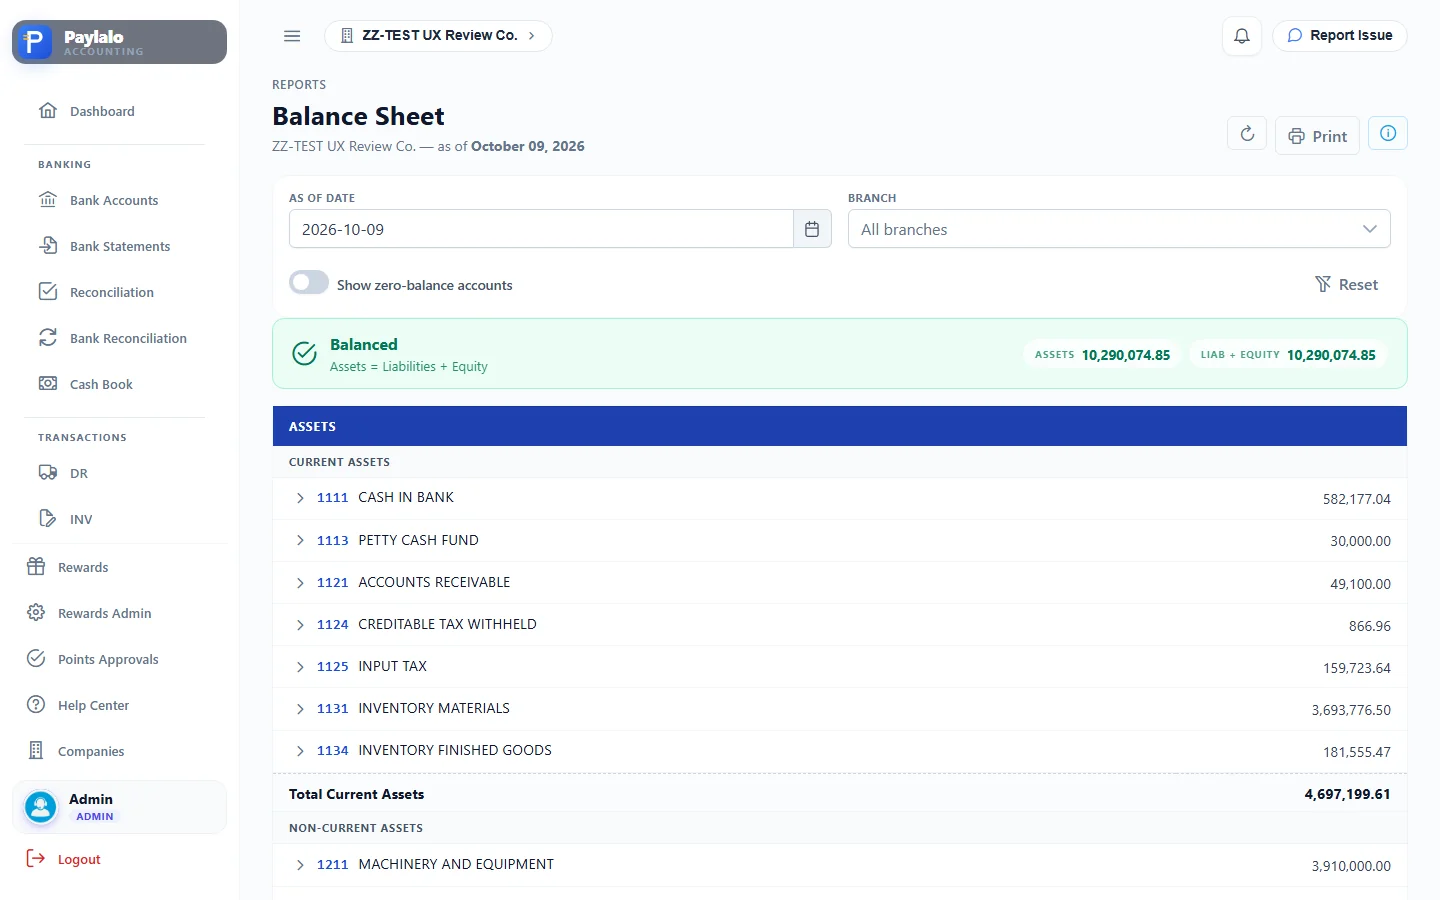Open the Branch dropdown

pyautogui.click(x=1119, y=229)
